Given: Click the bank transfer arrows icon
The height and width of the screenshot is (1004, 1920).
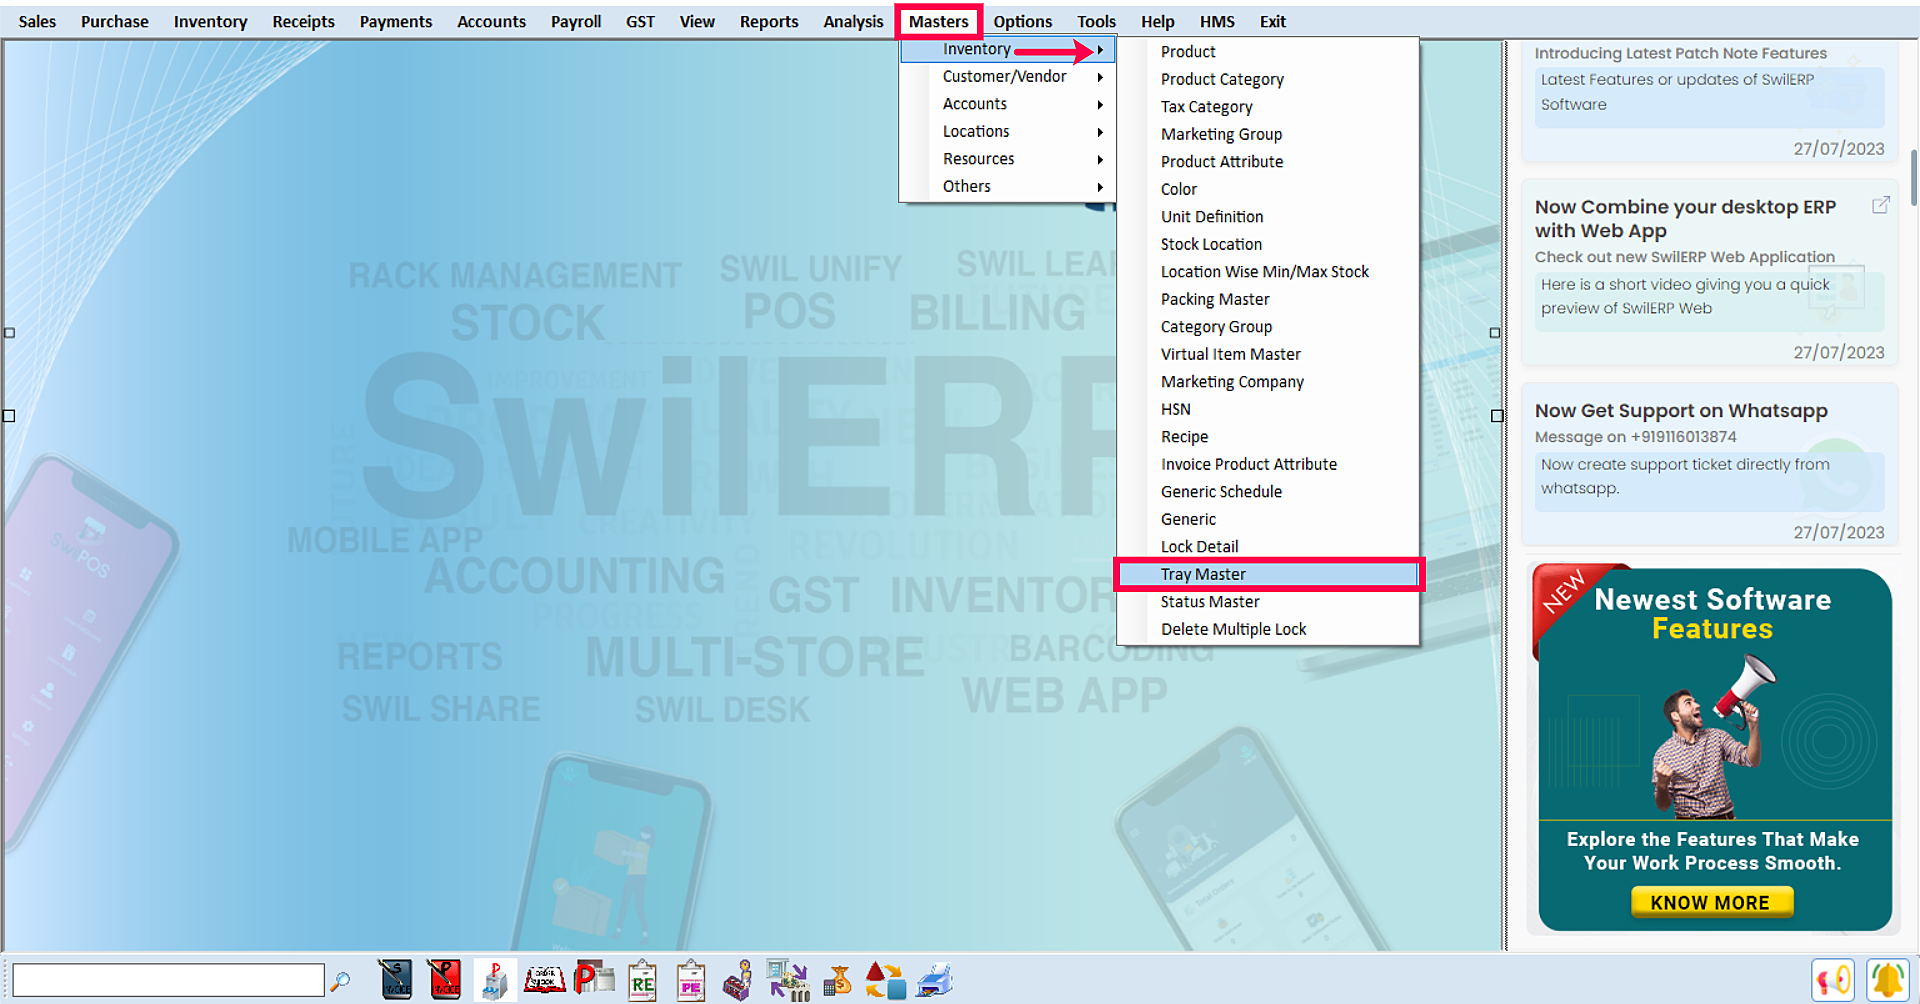Looking at the screenshot, I should coord(788,980).
